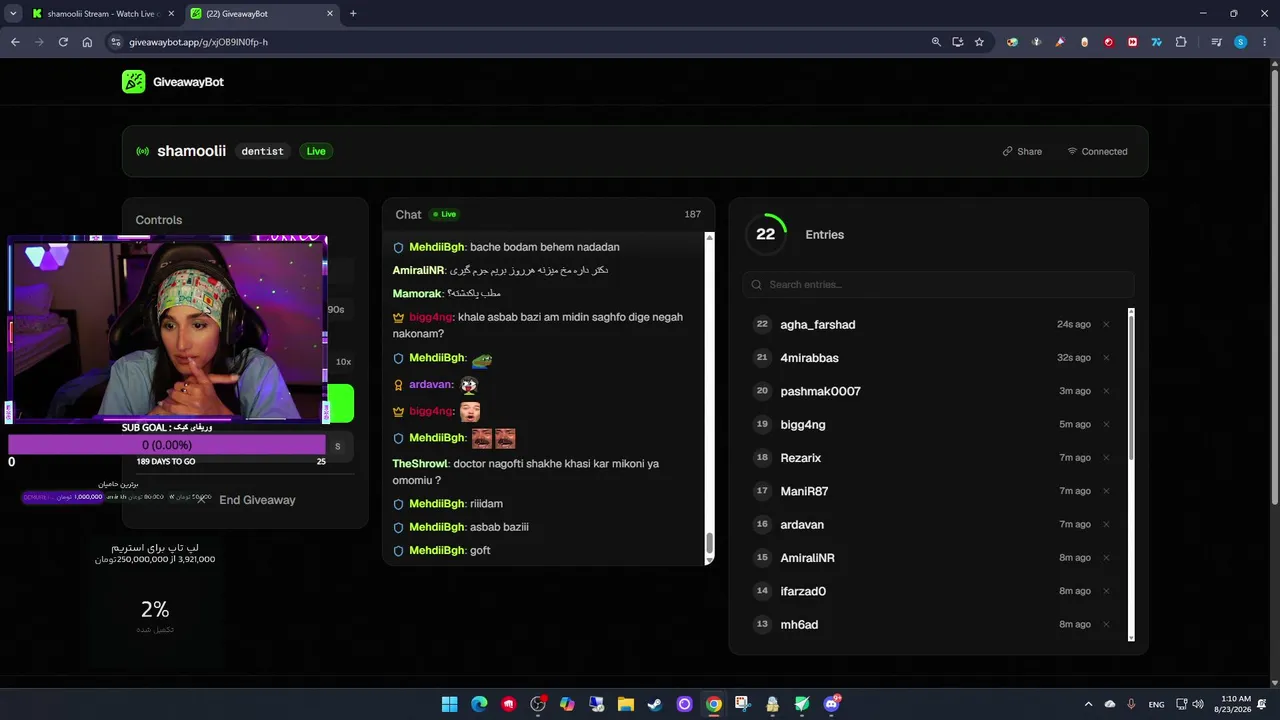Open the media controls icon in toolbar
Image resolution: width=1280 pixels, height=720 pixels.
point(1216,42)
